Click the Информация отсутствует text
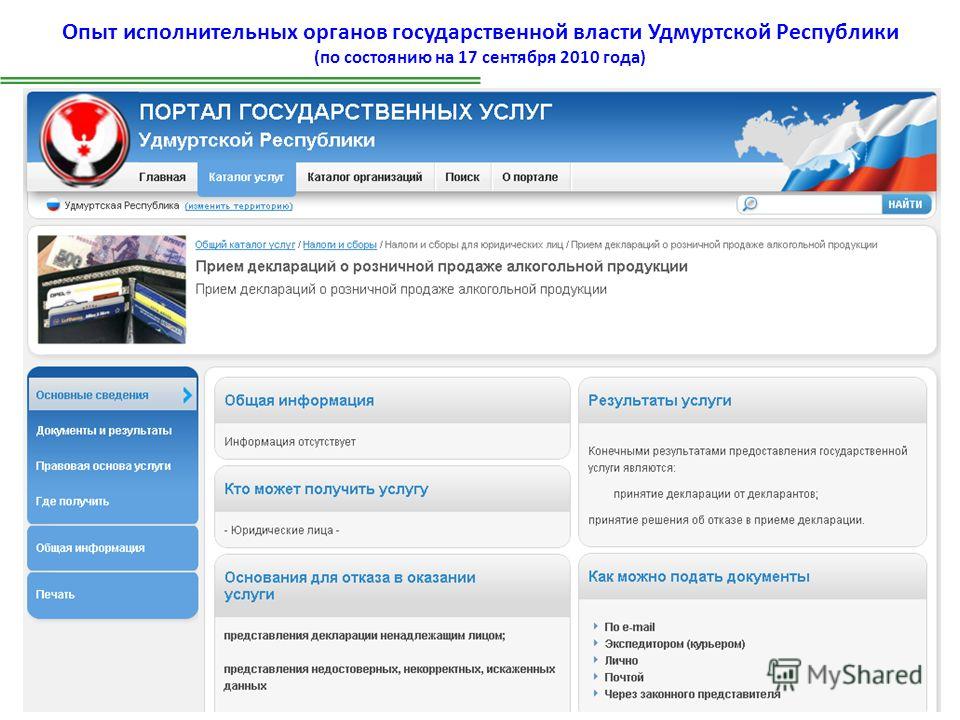Screen dimensions: 960x720 290,442
